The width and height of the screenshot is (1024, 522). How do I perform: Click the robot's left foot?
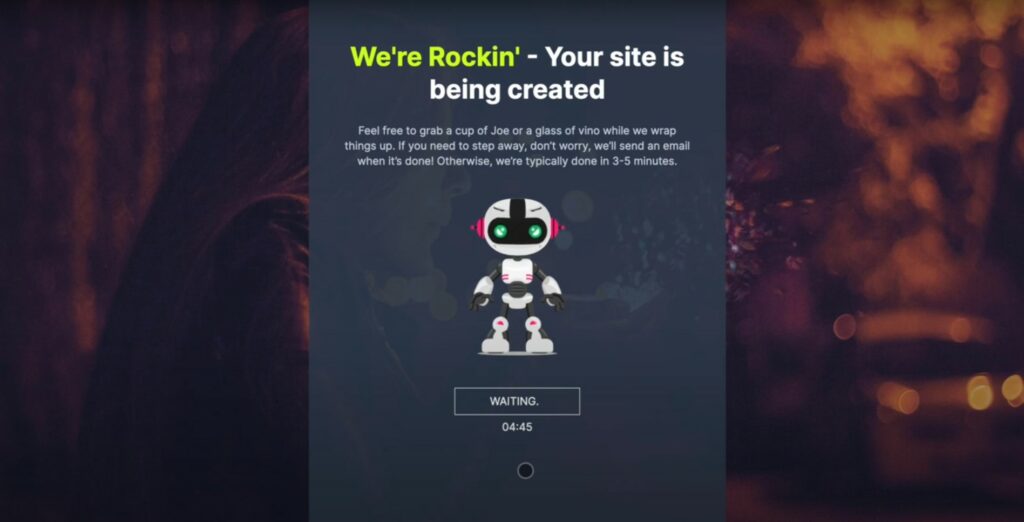496,342
